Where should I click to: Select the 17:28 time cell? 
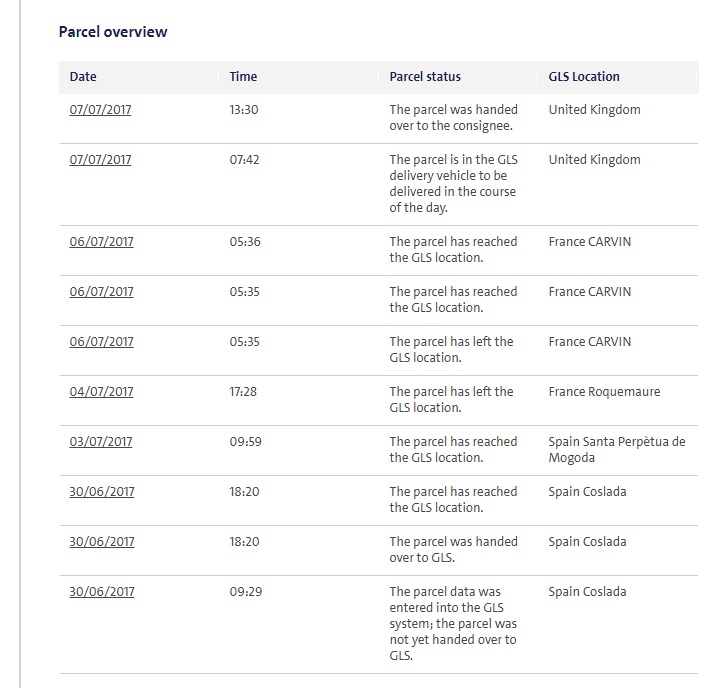click(x=243, y=392)
